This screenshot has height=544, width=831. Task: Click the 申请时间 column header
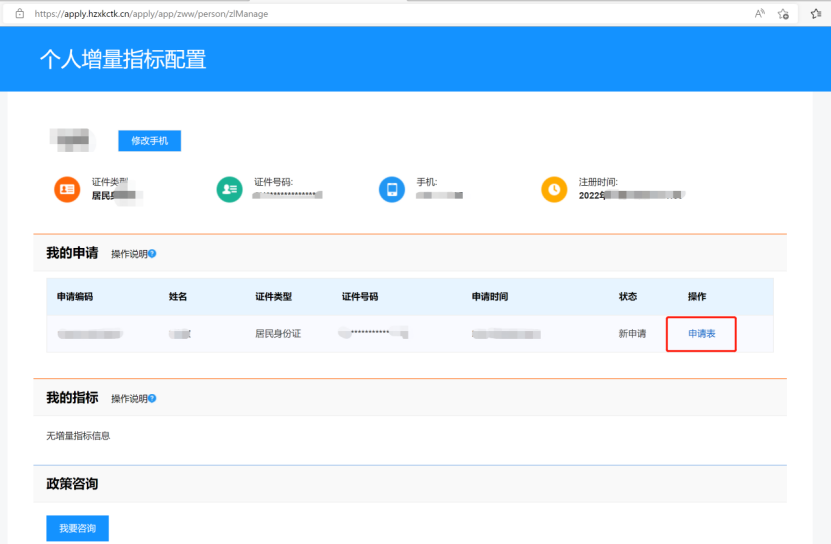tap(490, 297)
